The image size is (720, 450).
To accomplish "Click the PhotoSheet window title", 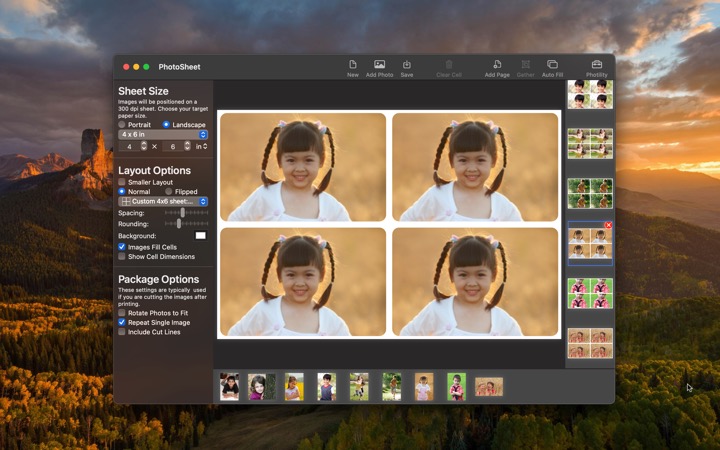I will [x=180, y=67].
